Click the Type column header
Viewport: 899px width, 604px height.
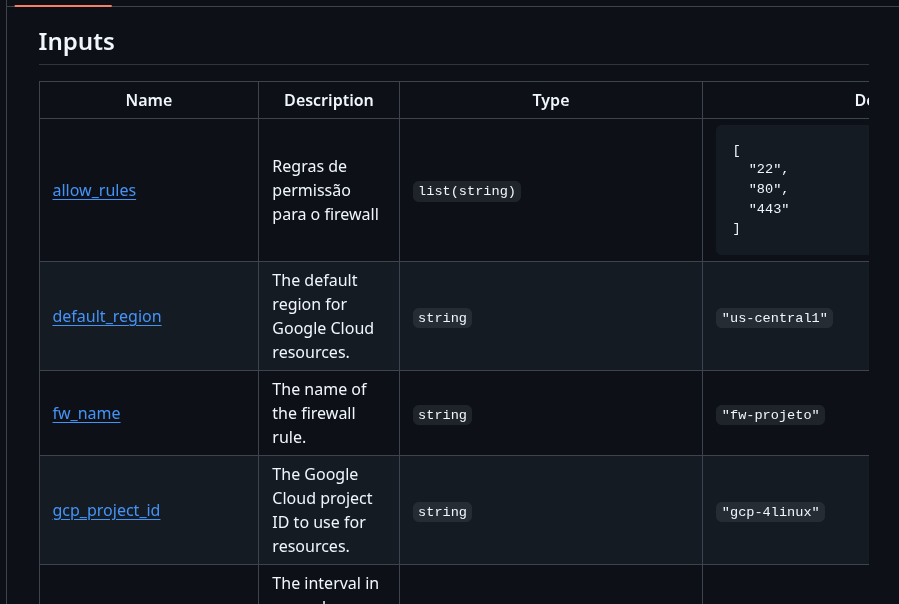click(550, 100)
